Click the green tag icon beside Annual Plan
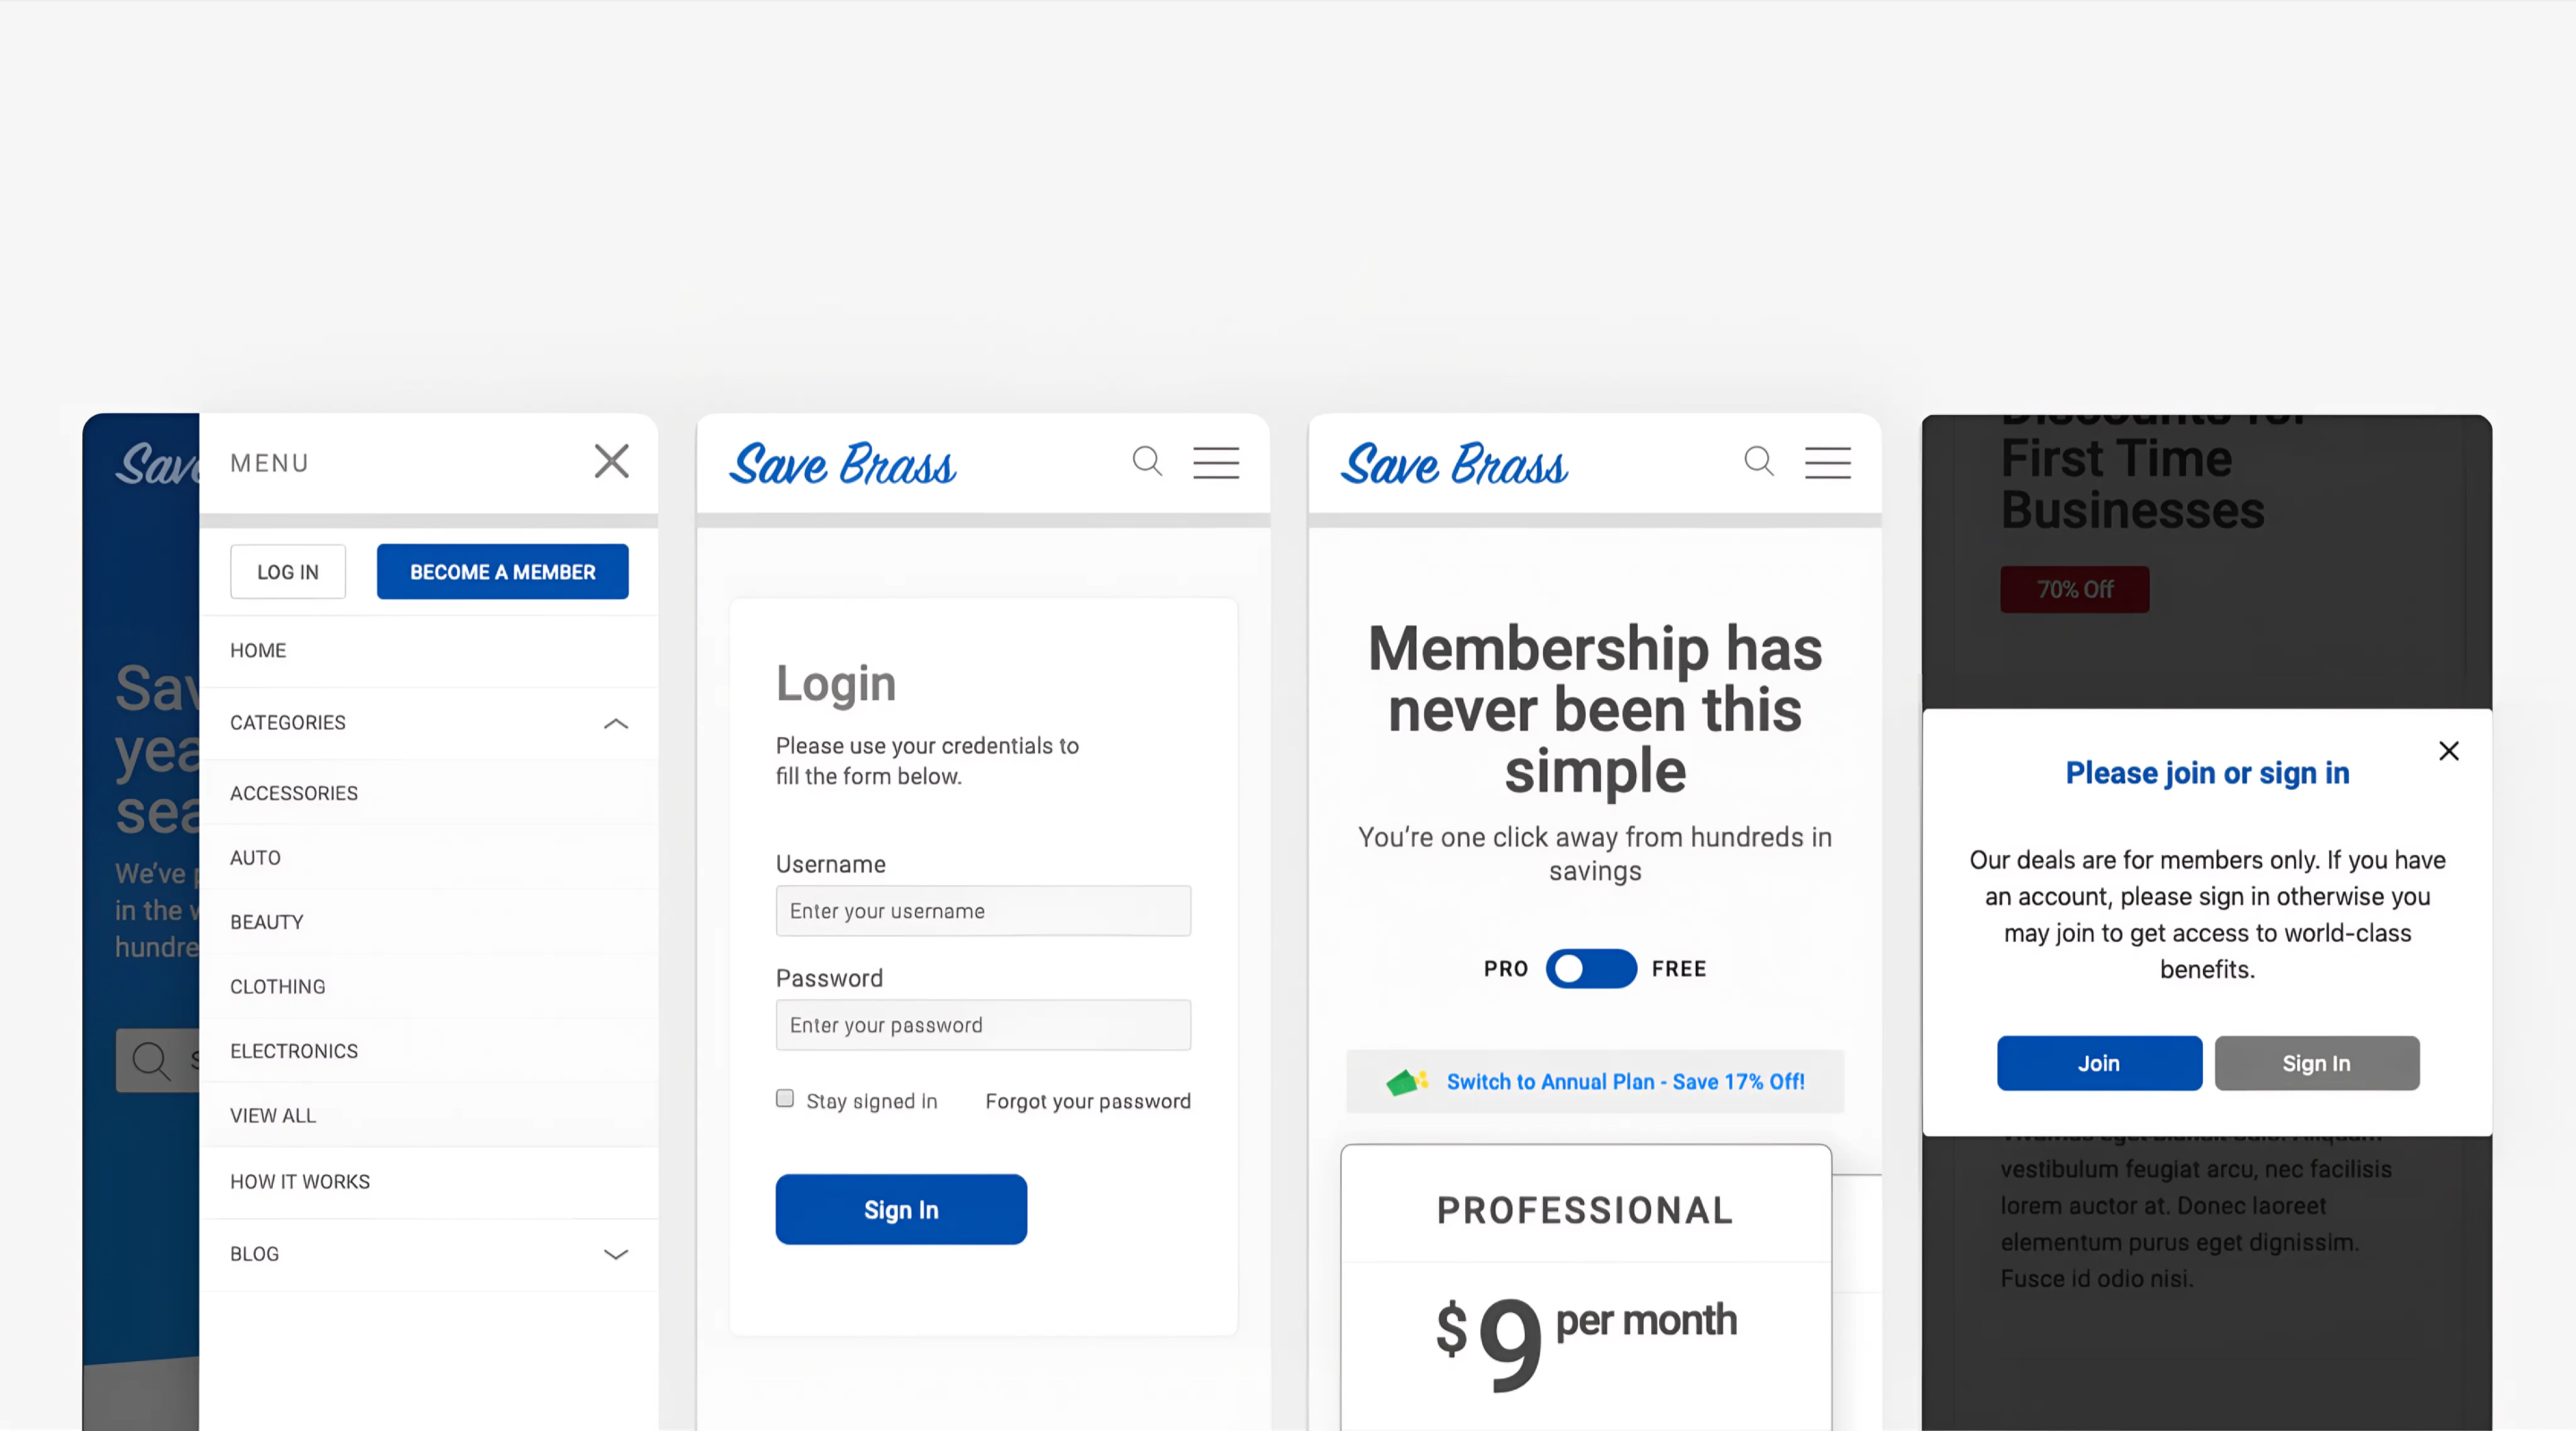The width and height of the screenshot is (2576, 1431). [1405, 1082]
